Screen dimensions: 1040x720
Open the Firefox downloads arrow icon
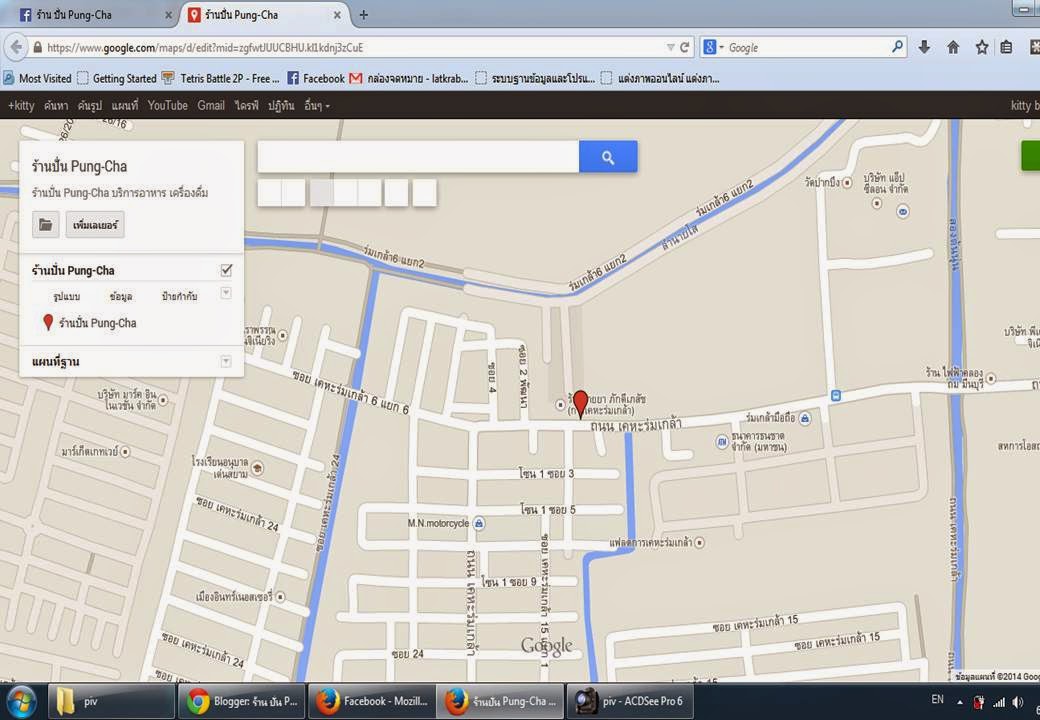click(x=924, y=47)
